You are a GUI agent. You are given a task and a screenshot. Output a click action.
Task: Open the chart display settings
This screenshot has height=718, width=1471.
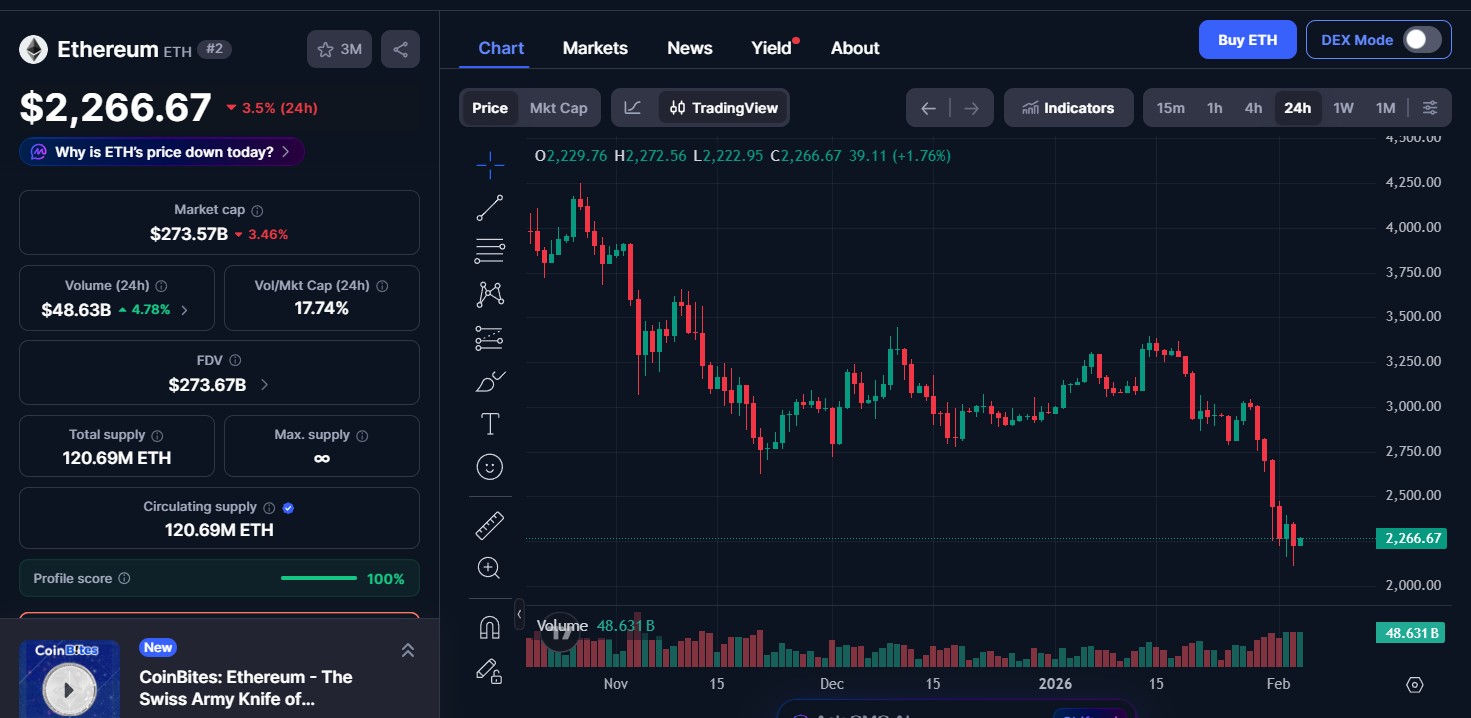click(1430, 107)
